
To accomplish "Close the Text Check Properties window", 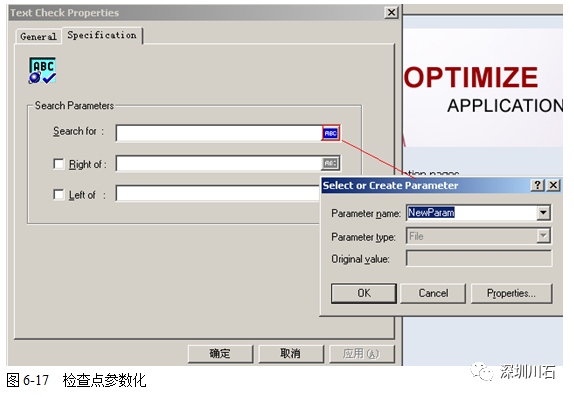I will pos(391,13).
